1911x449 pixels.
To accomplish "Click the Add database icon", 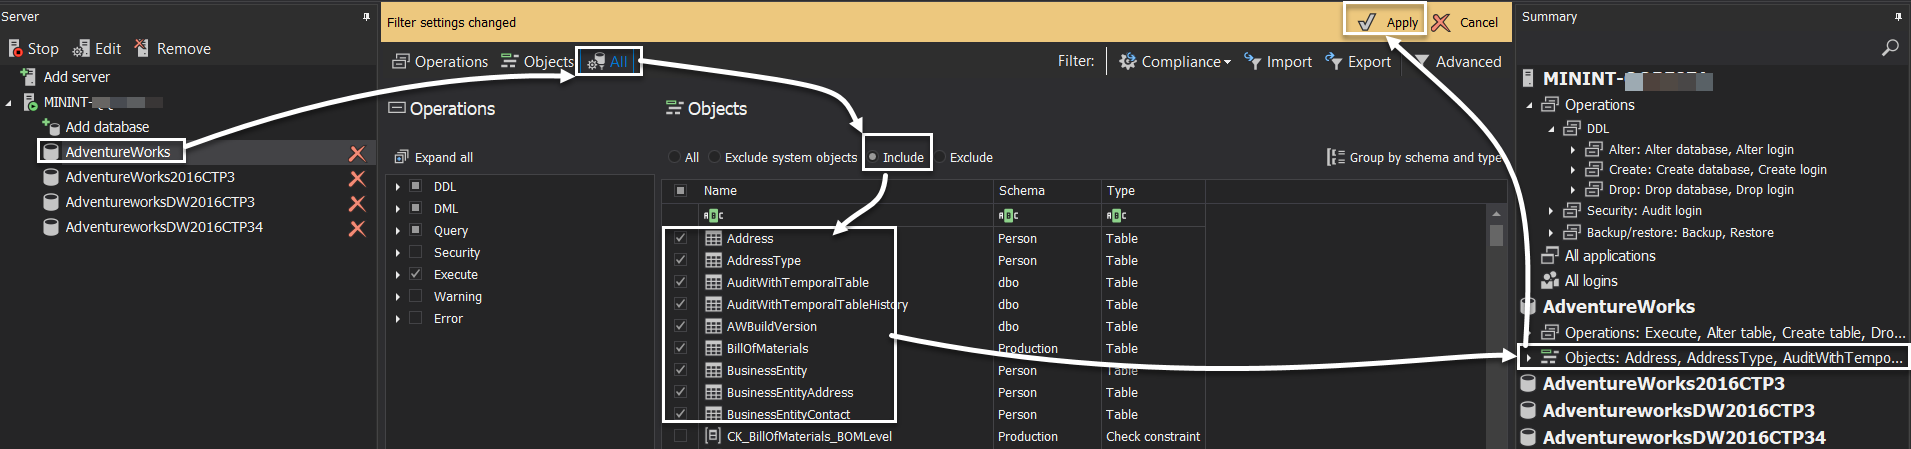I will point(51,127).
